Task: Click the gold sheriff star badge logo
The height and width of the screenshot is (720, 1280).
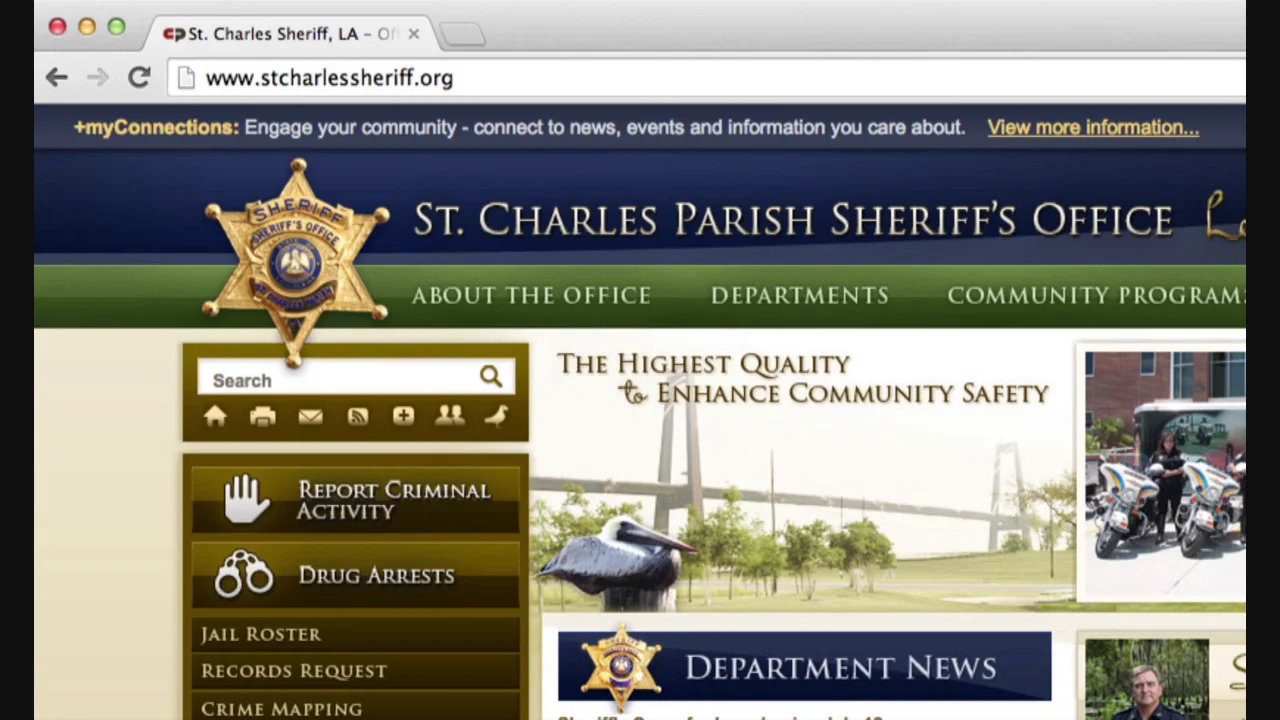Action: (x=296, y=262)
